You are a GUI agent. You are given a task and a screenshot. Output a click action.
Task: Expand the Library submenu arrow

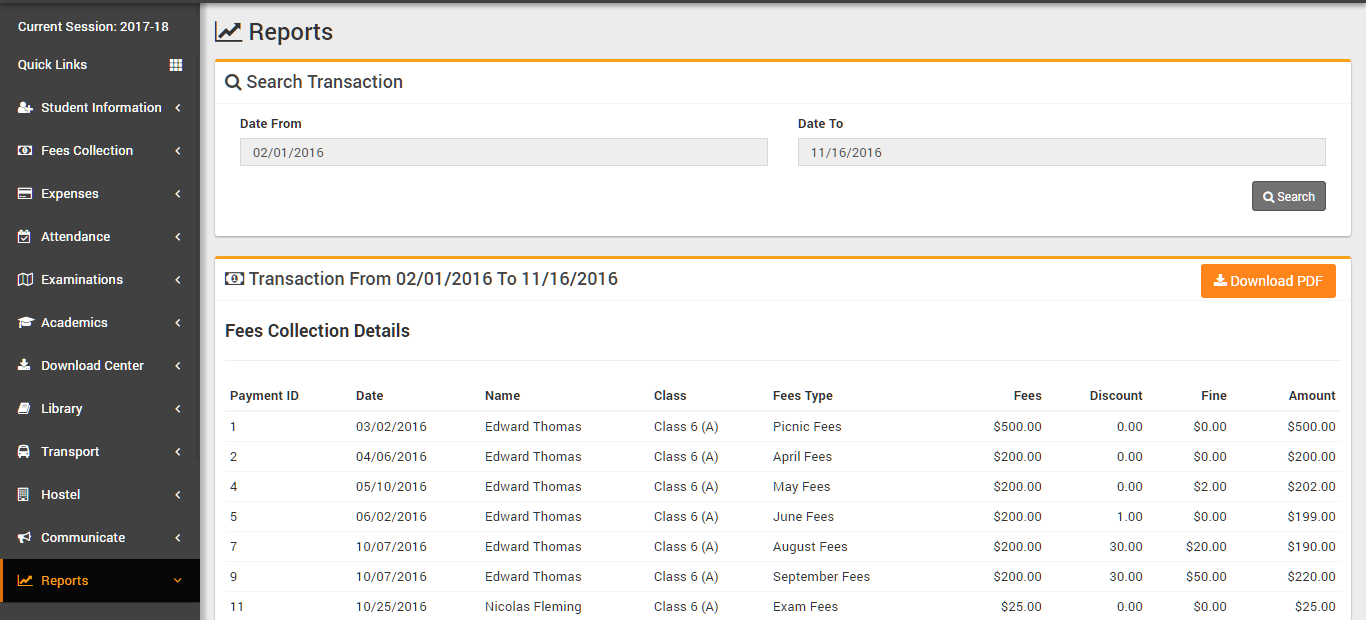click(178, 409)
